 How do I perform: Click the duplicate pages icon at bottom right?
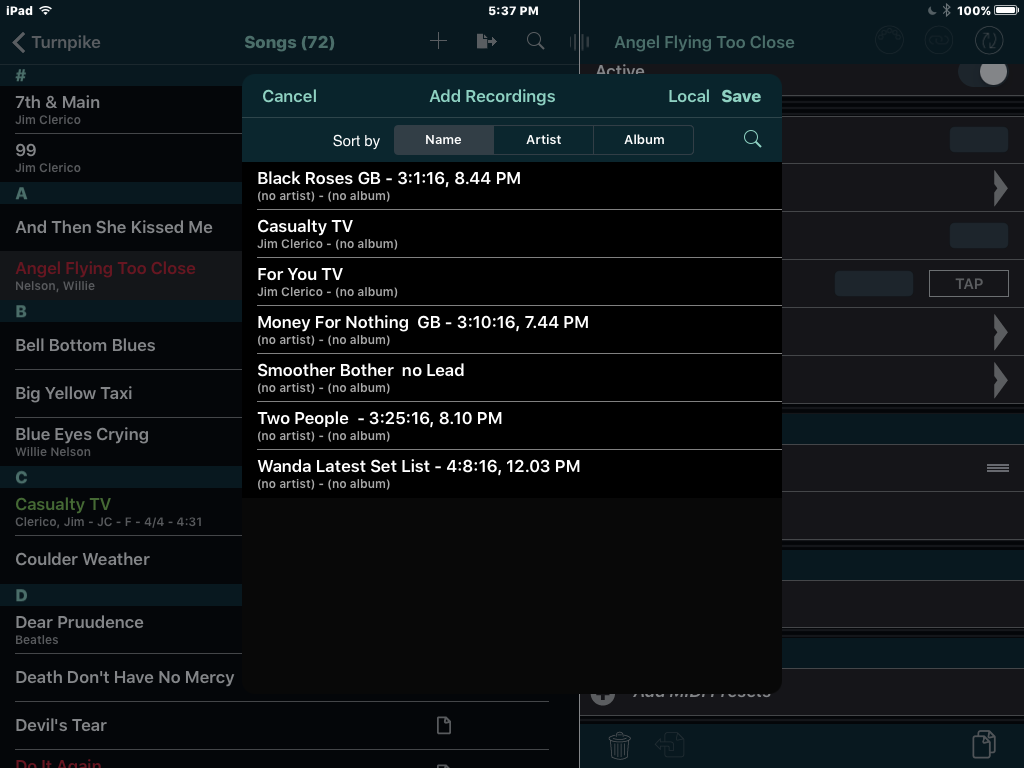(x=984, y=745)
